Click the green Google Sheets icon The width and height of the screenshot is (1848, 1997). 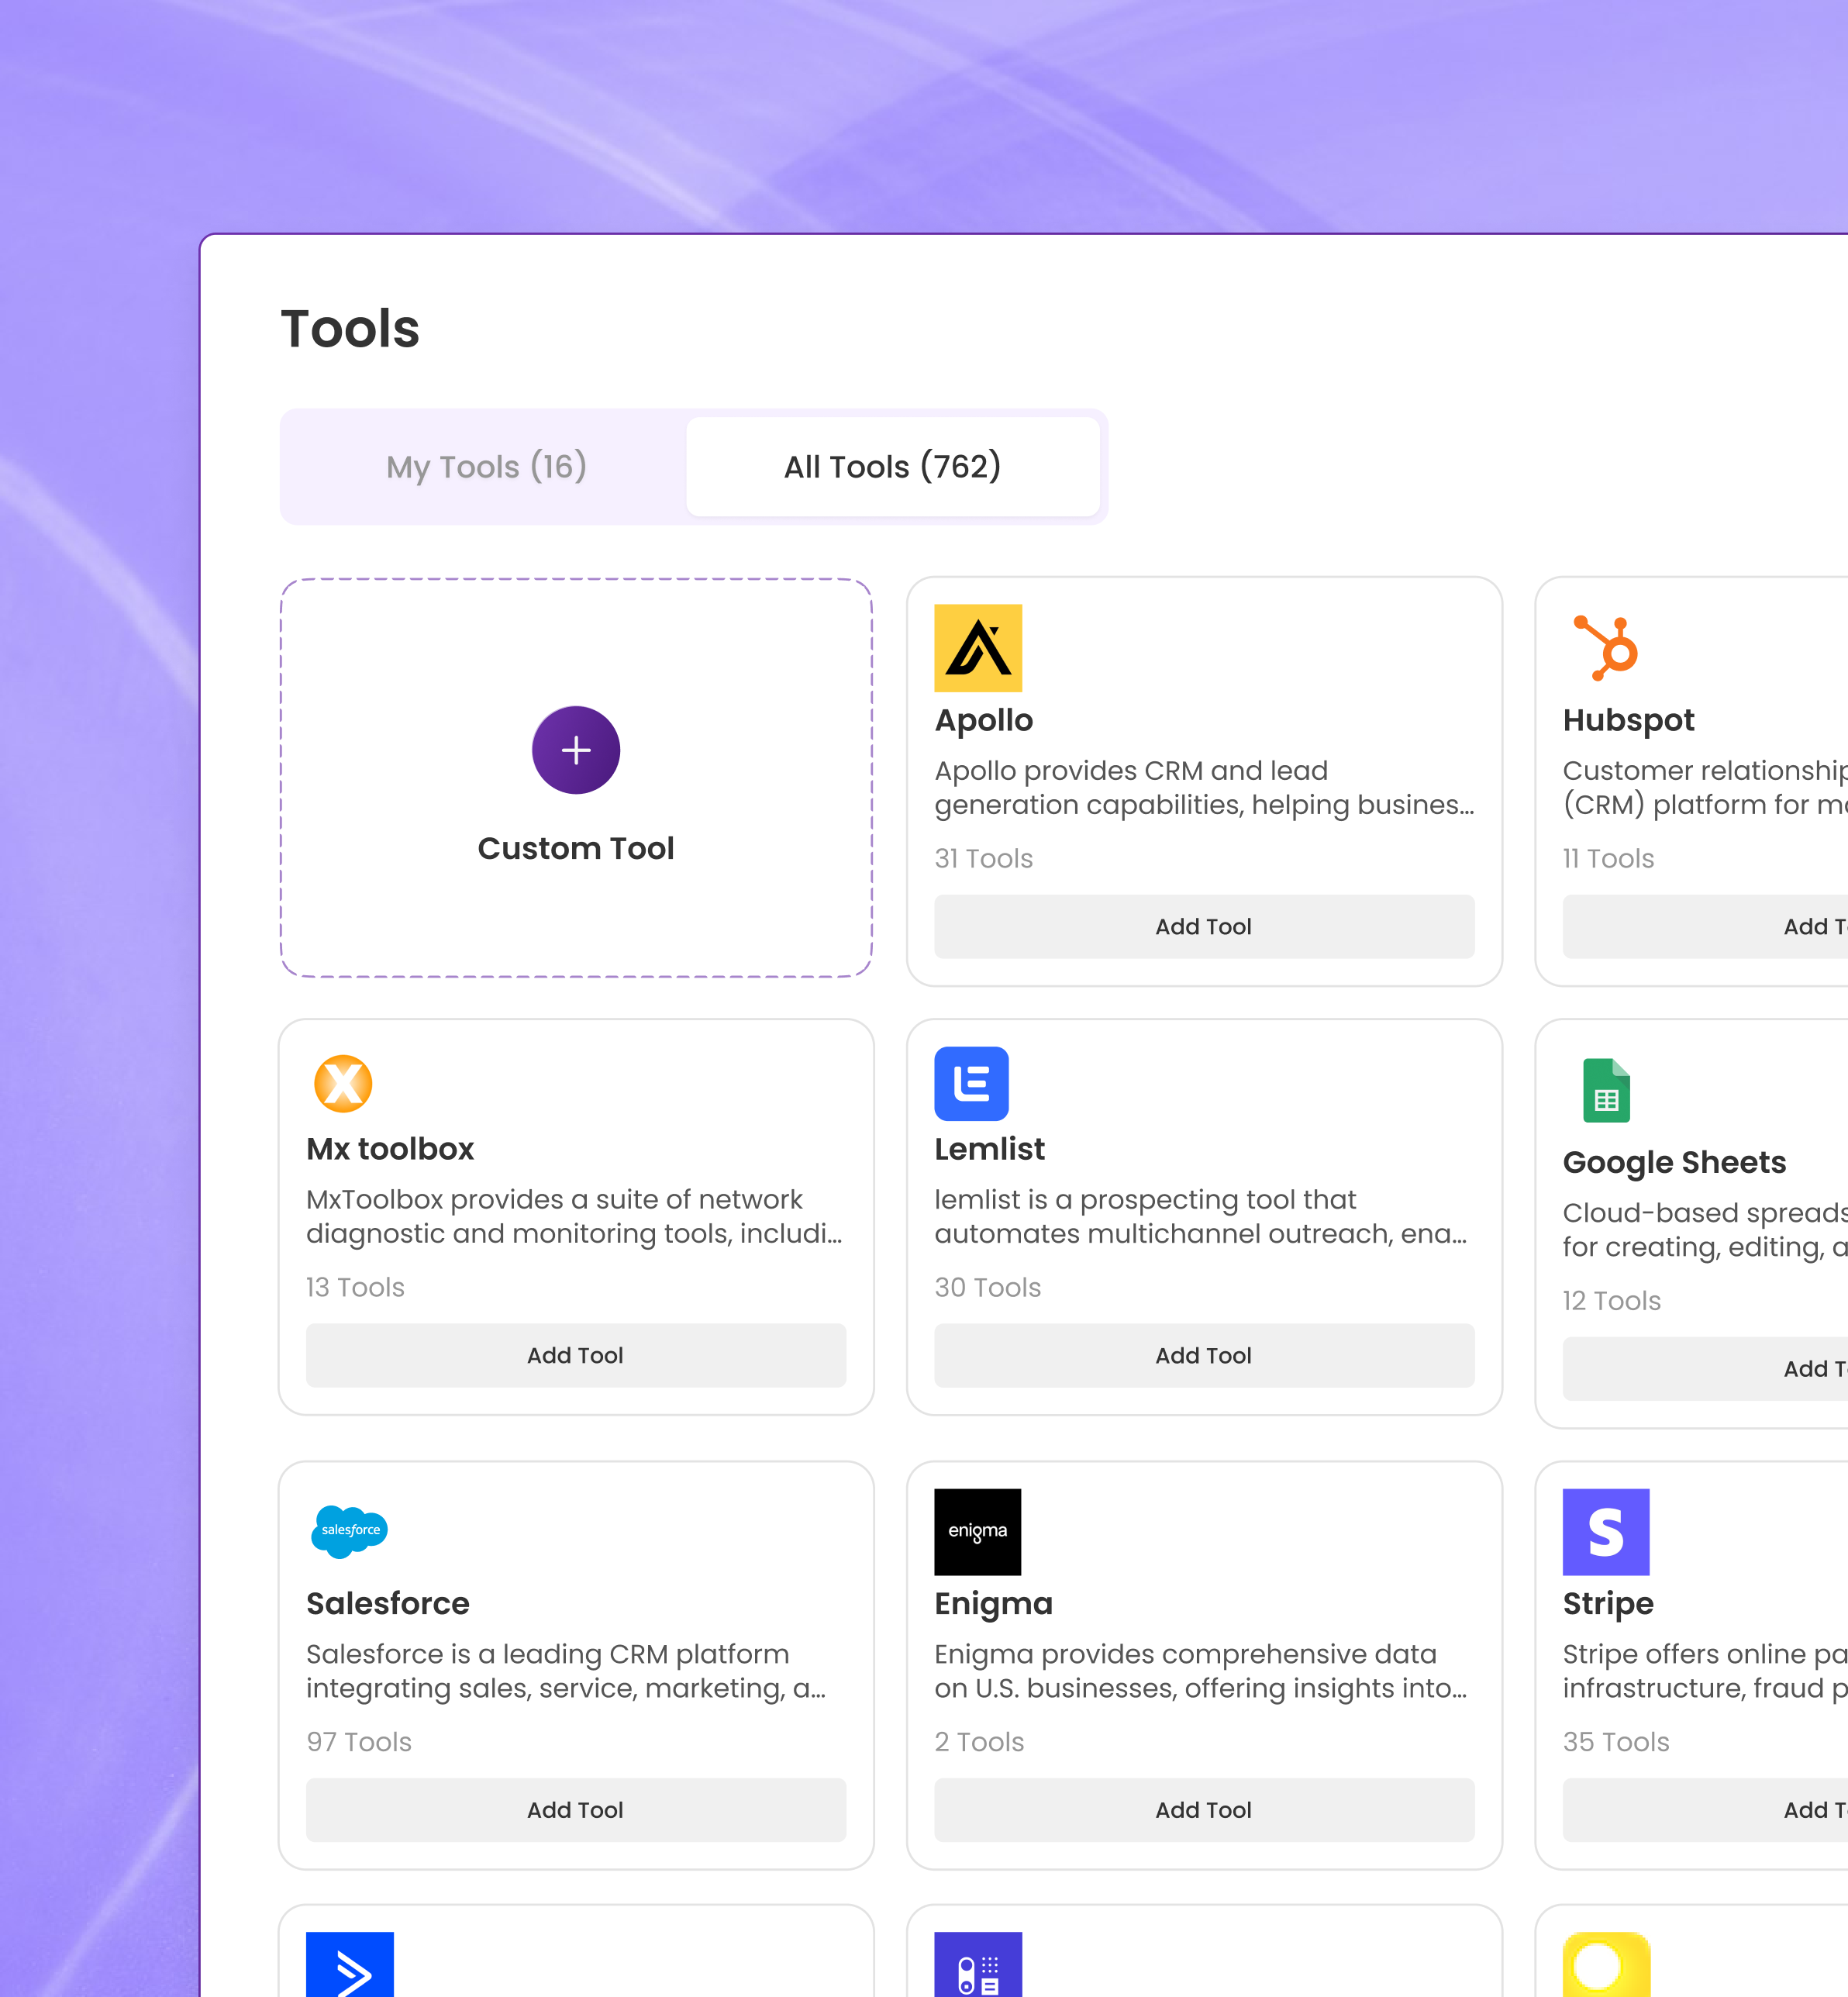click(x=1605, y=1090)
